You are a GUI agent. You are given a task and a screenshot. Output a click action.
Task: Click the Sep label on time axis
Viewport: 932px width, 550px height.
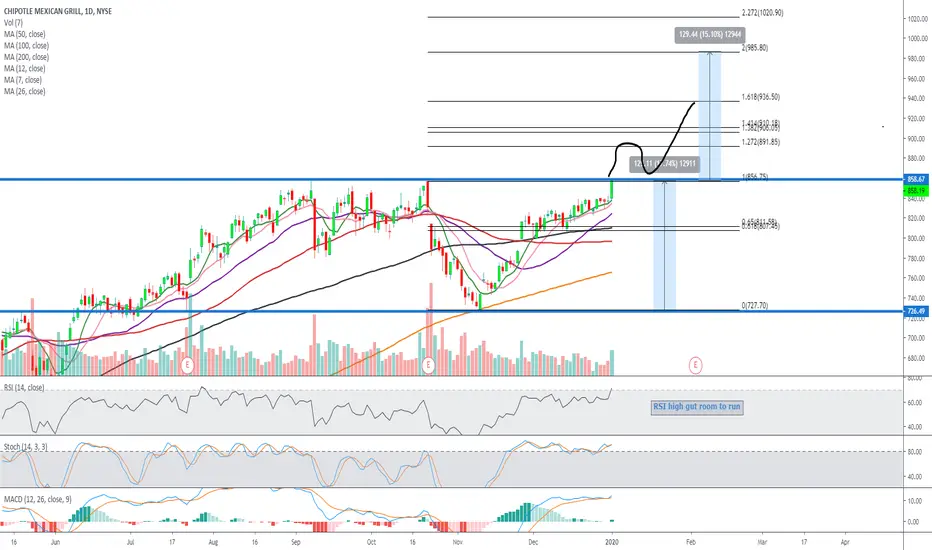click(296, 542)
